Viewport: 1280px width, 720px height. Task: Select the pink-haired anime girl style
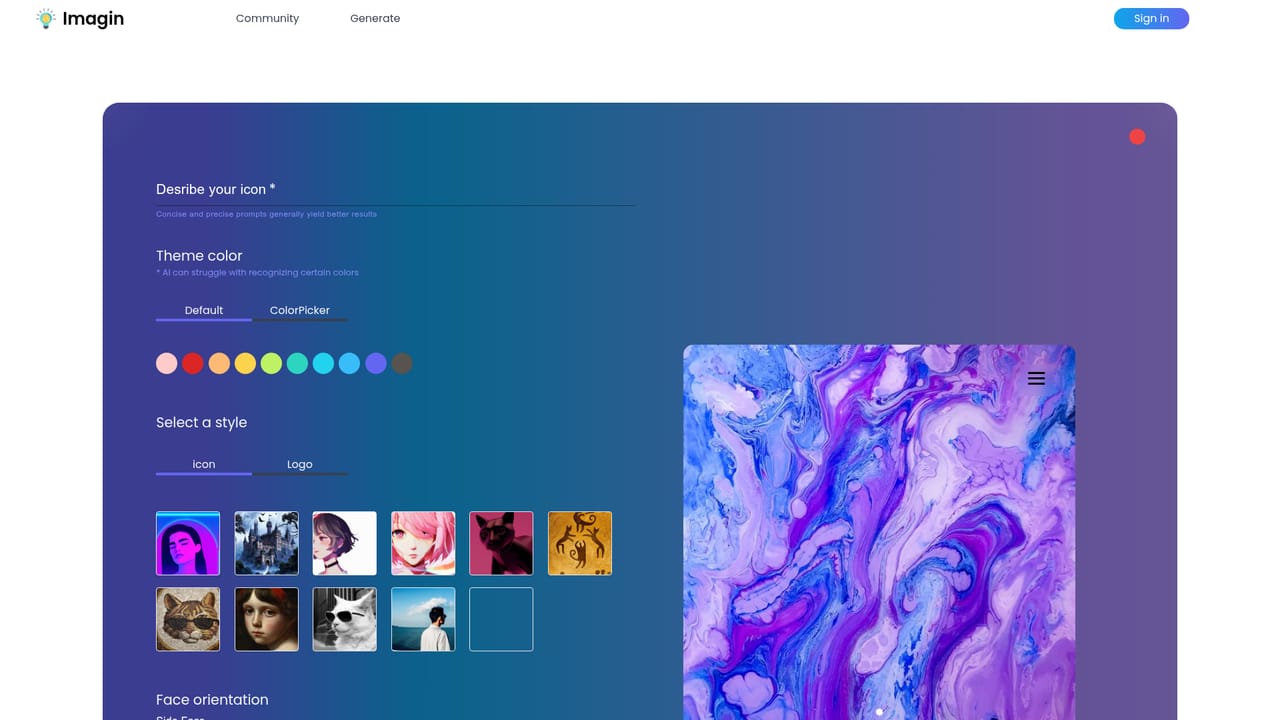point(423,543)
